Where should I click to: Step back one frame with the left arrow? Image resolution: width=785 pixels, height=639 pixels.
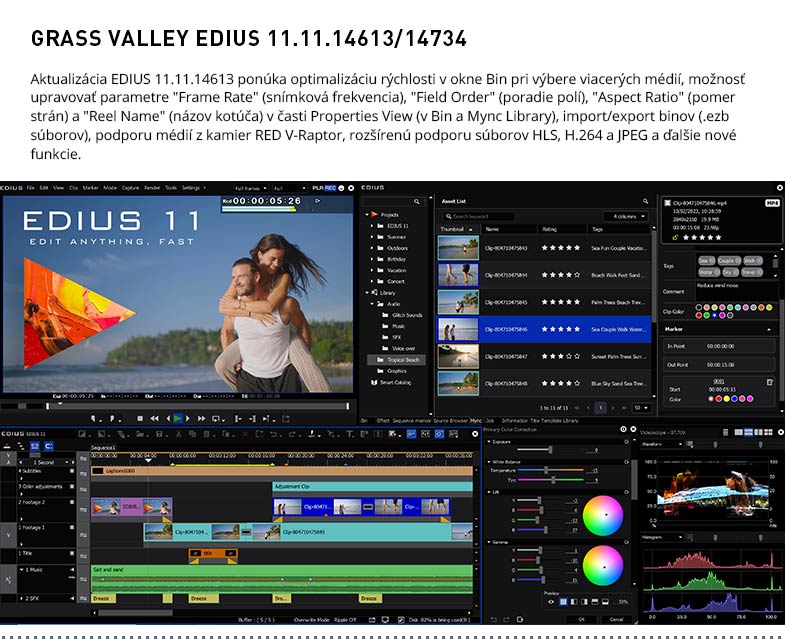[168, 418]
